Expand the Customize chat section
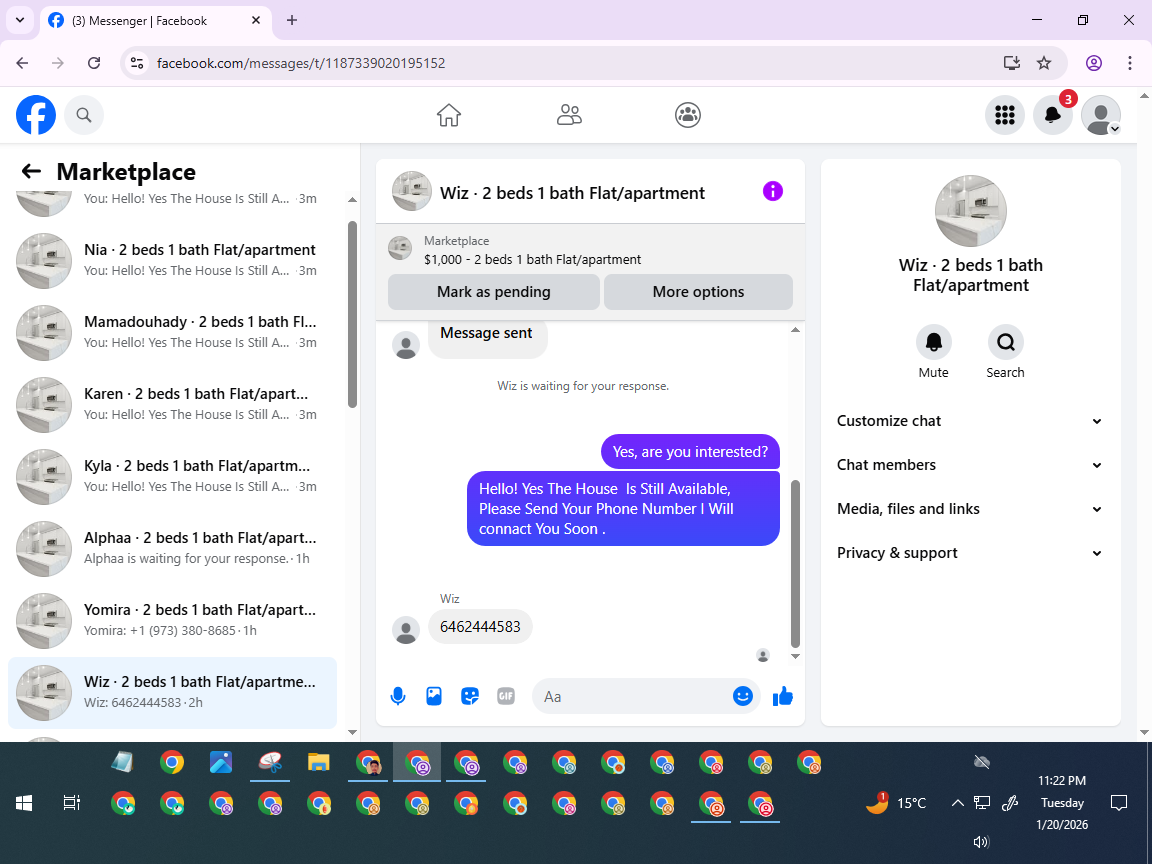The image size is (1152, 864). [x=970, y=421]
